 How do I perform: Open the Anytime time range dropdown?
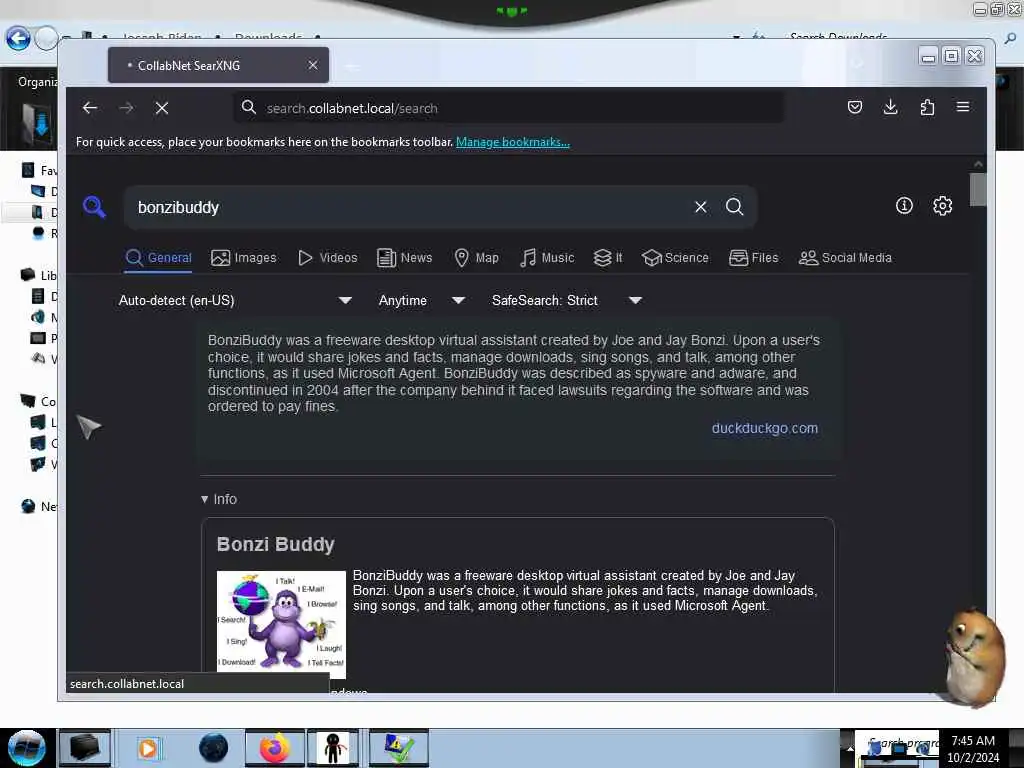[x=422, y=300]
